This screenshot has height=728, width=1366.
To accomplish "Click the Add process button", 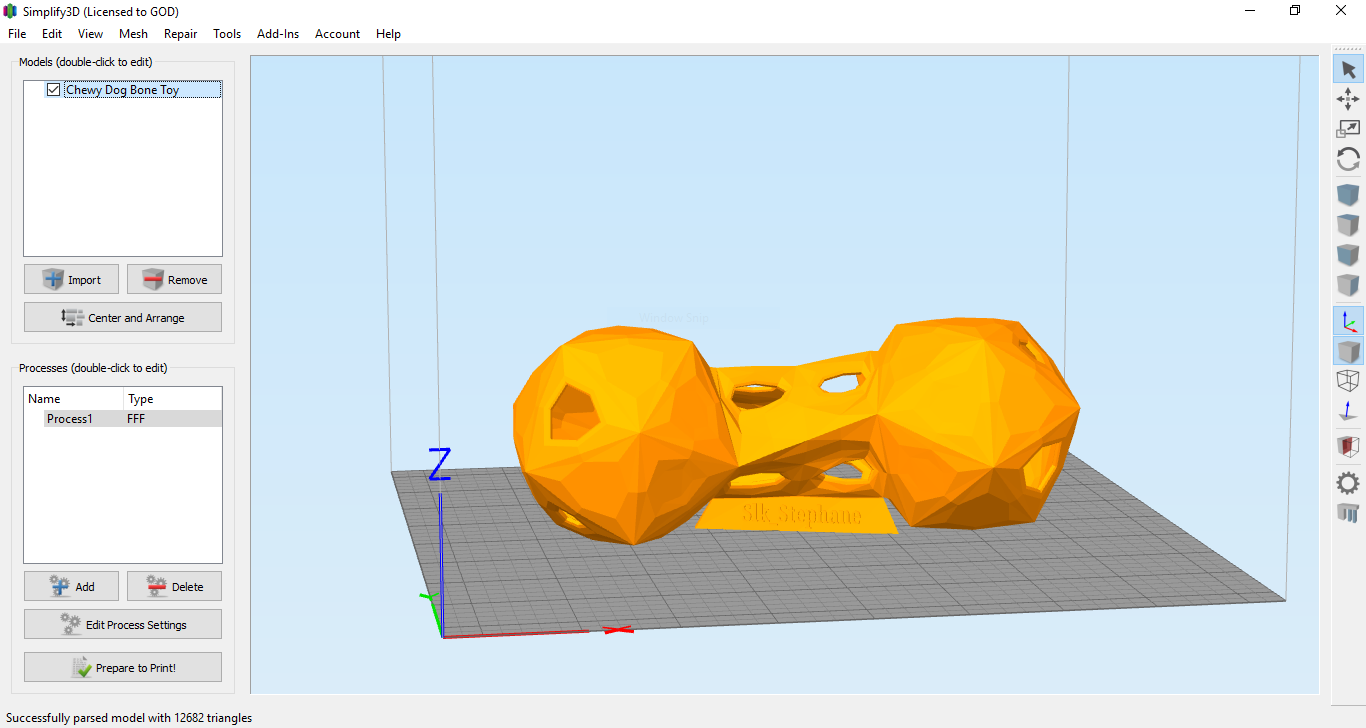I will 72,586.
